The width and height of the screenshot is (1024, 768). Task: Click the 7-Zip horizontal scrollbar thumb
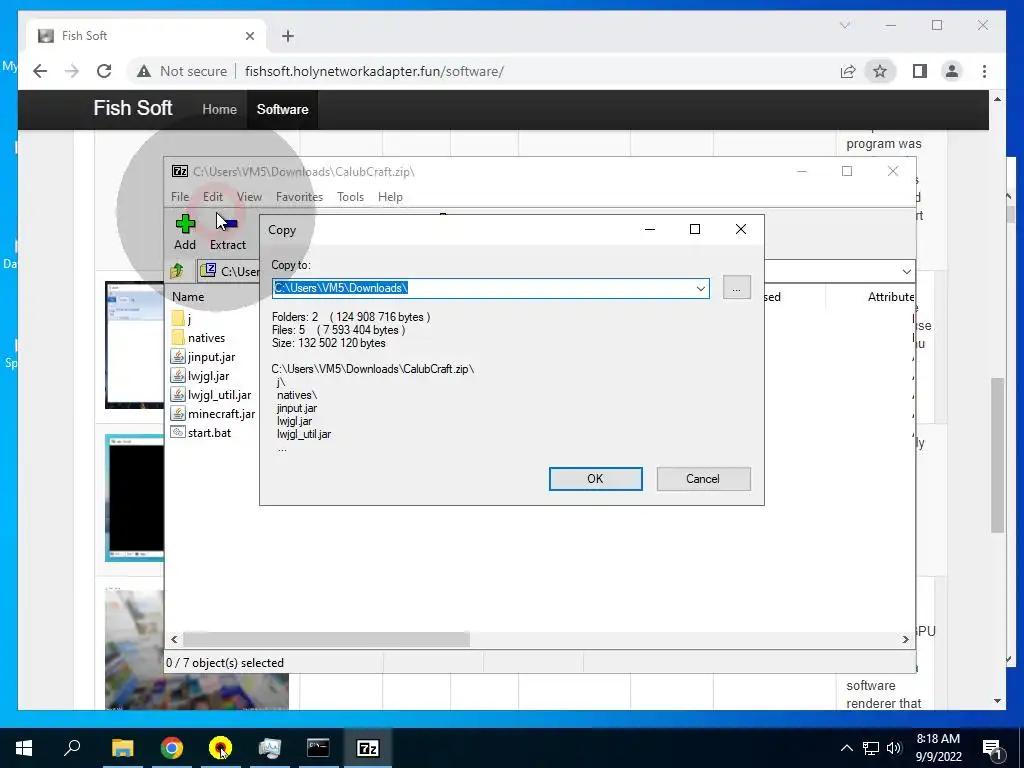326,639
